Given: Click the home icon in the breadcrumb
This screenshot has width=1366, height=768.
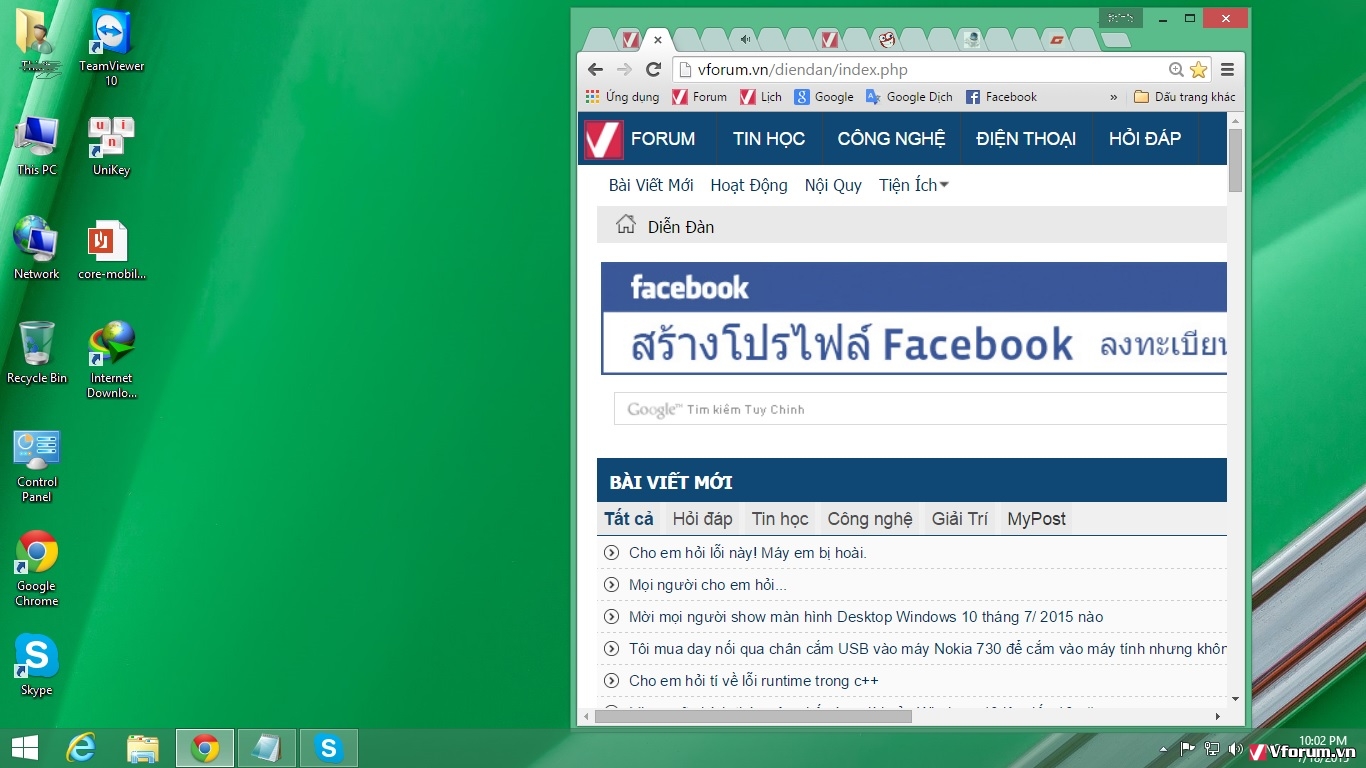Looking at the screenshot, I should click(626, 224).
